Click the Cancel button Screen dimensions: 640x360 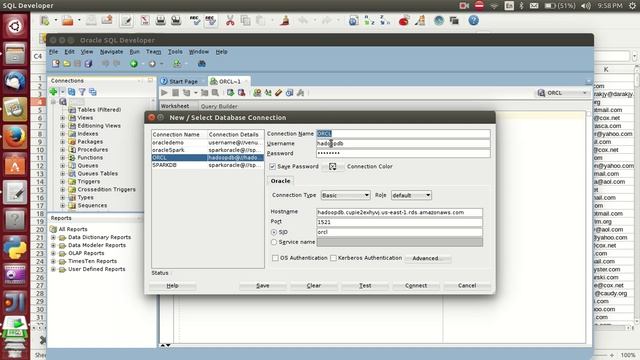click(x=467, y=286)
